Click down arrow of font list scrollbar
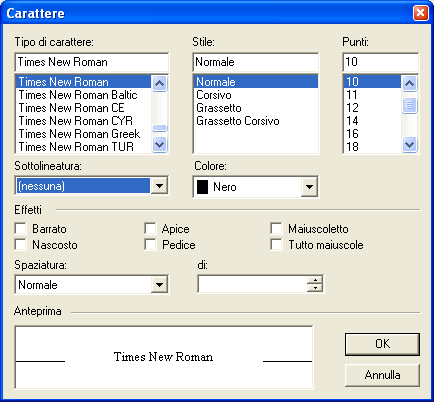 (159, 145)
